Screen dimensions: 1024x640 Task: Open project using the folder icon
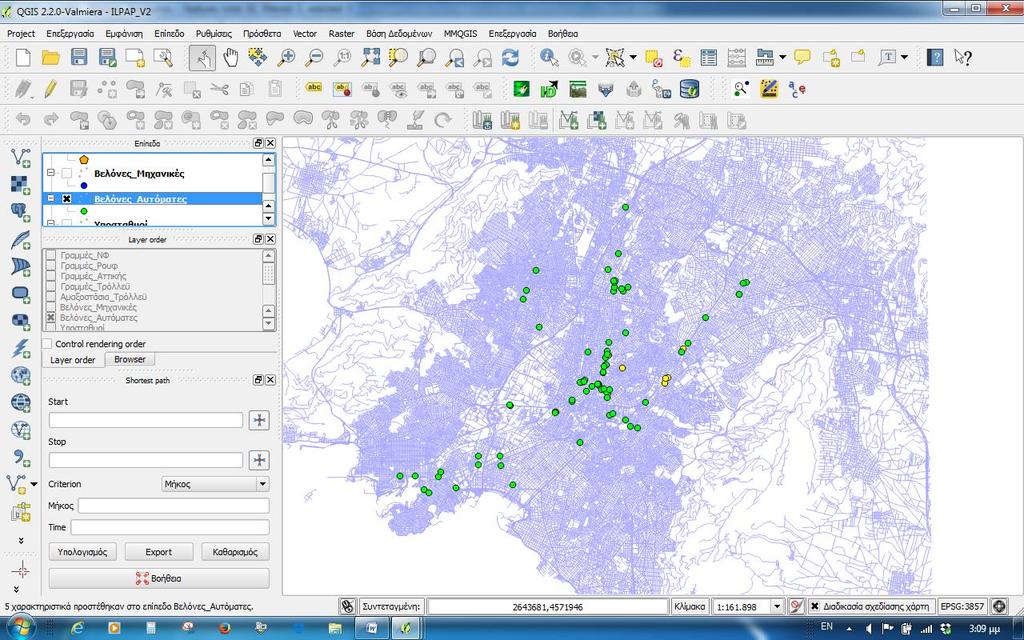pos(51,57)
